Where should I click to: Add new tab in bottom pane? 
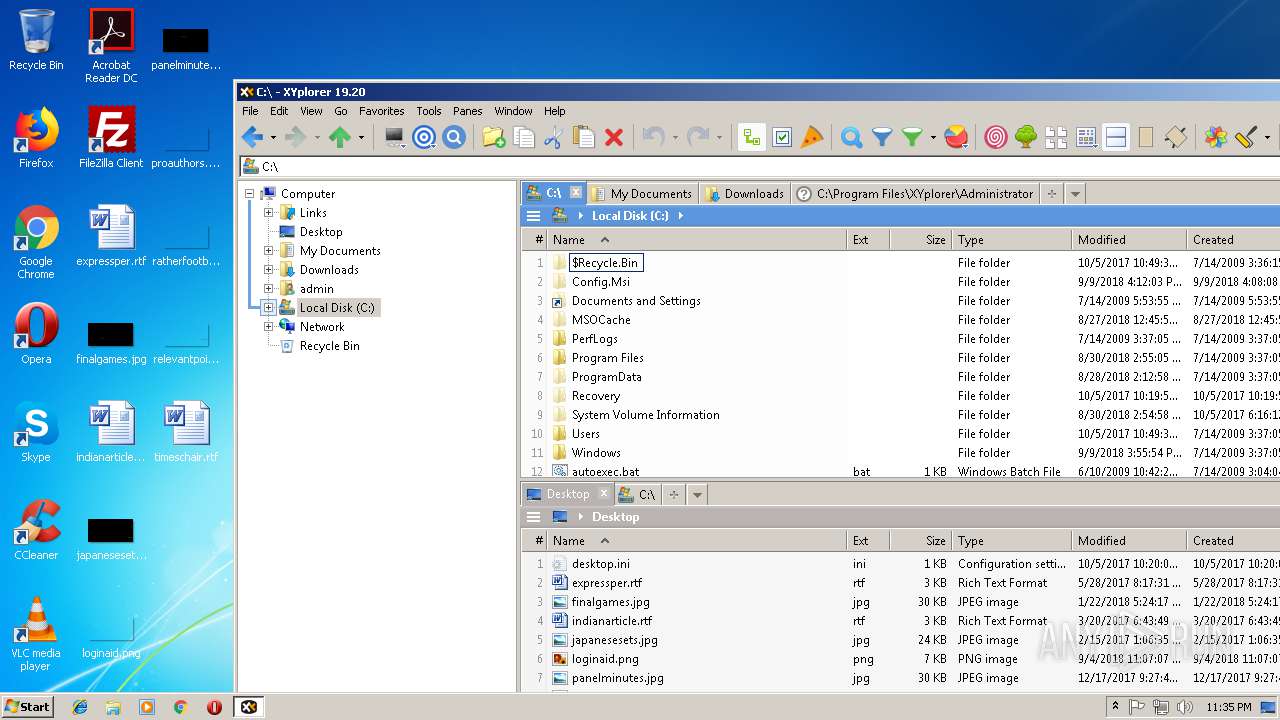click(x=673, y=494)
